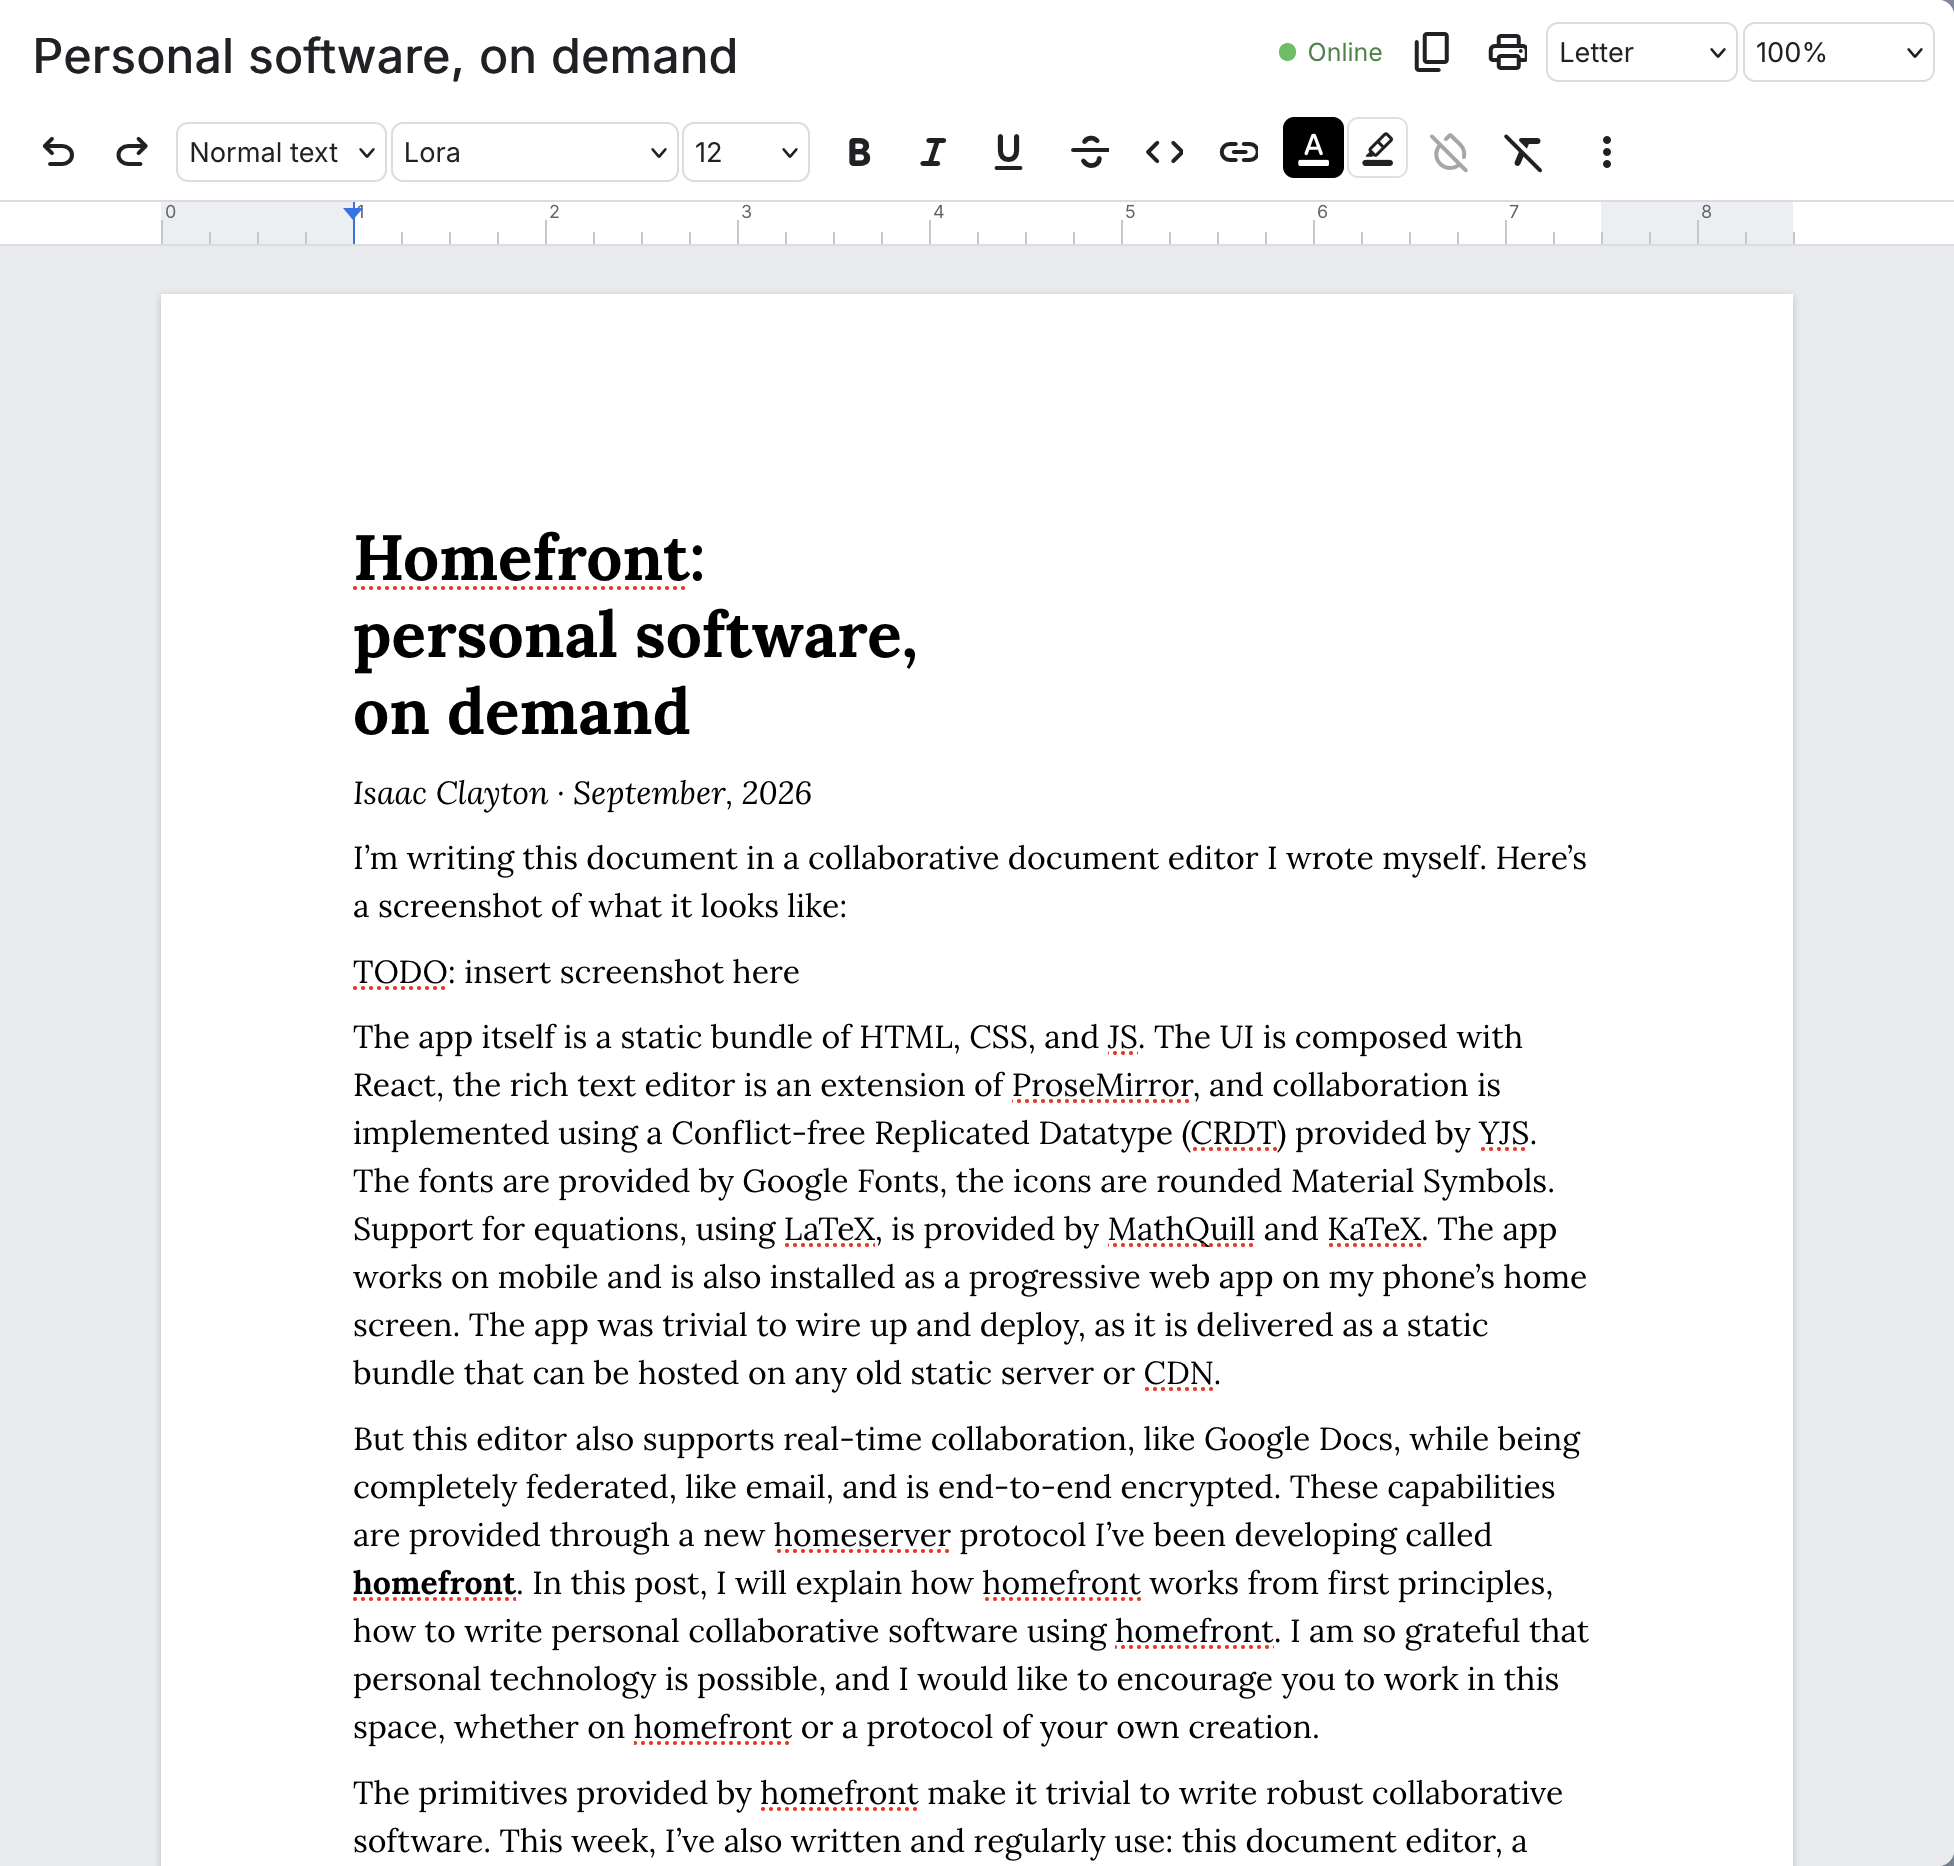Click the word 'YJS' in the paragraph
Screen dimensions: 1954x1866
(1504, 1133)
